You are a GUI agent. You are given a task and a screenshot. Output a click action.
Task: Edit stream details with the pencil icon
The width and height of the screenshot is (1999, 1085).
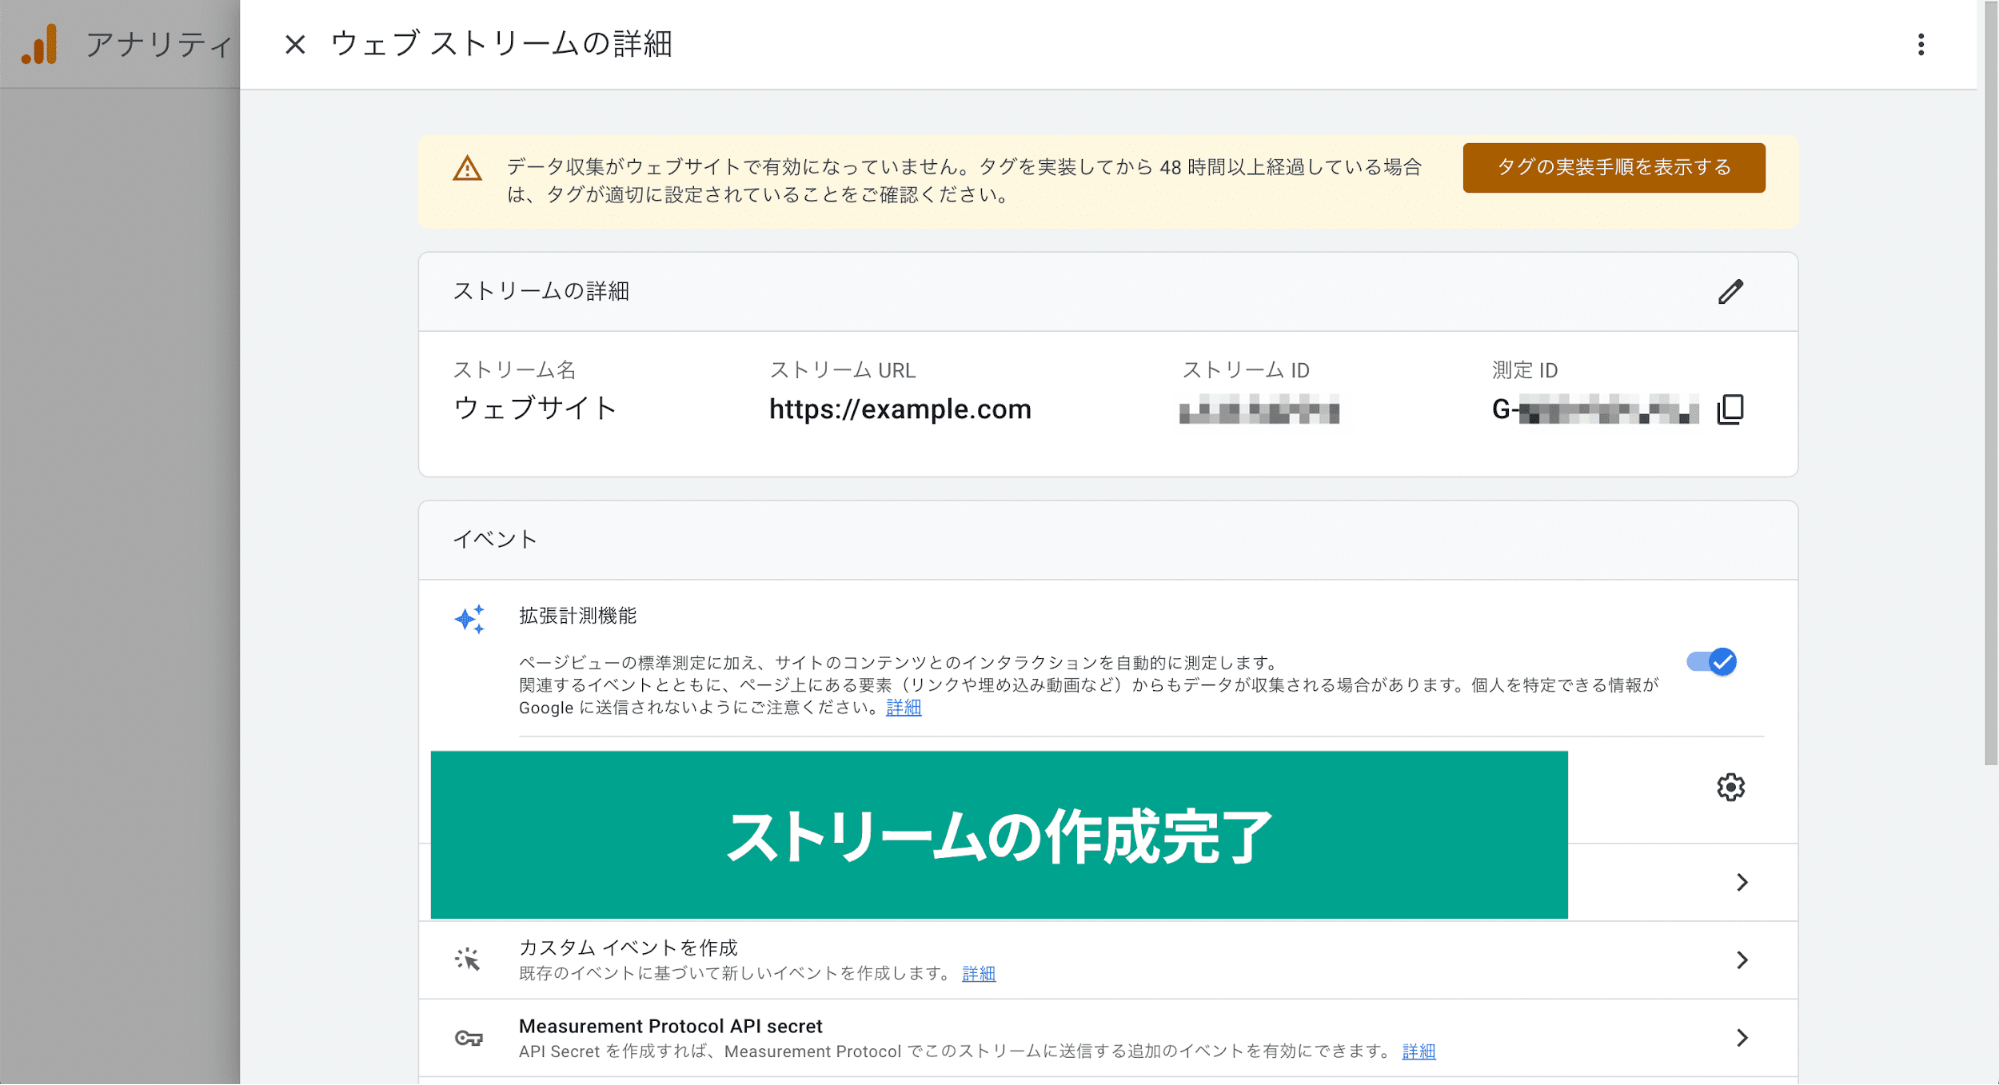(1731, 291)
